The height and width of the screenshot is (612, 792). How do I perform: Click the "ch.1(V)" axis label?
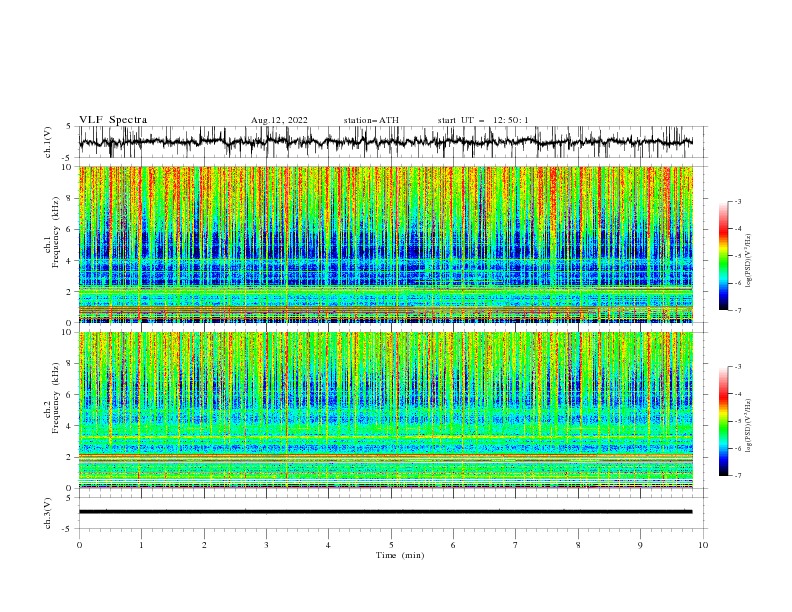coord(48,142)
